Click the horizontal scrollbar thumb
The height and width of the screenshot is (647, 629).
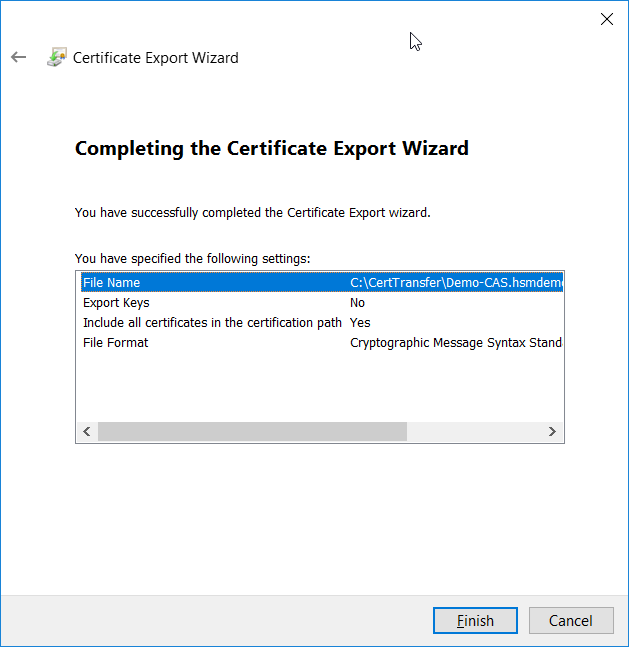coord(252,431)
